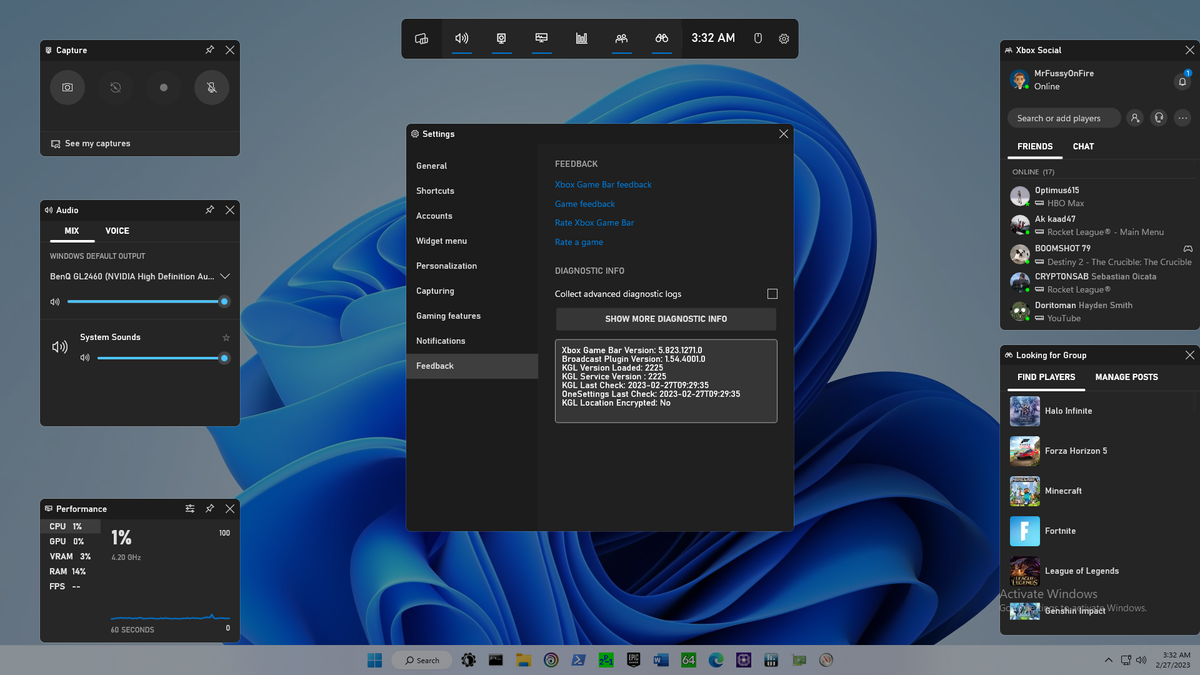Enable Collect advanced diagnostic logs checkbox
Viewport: 1200px width, 675px height.
coord(772,294)
